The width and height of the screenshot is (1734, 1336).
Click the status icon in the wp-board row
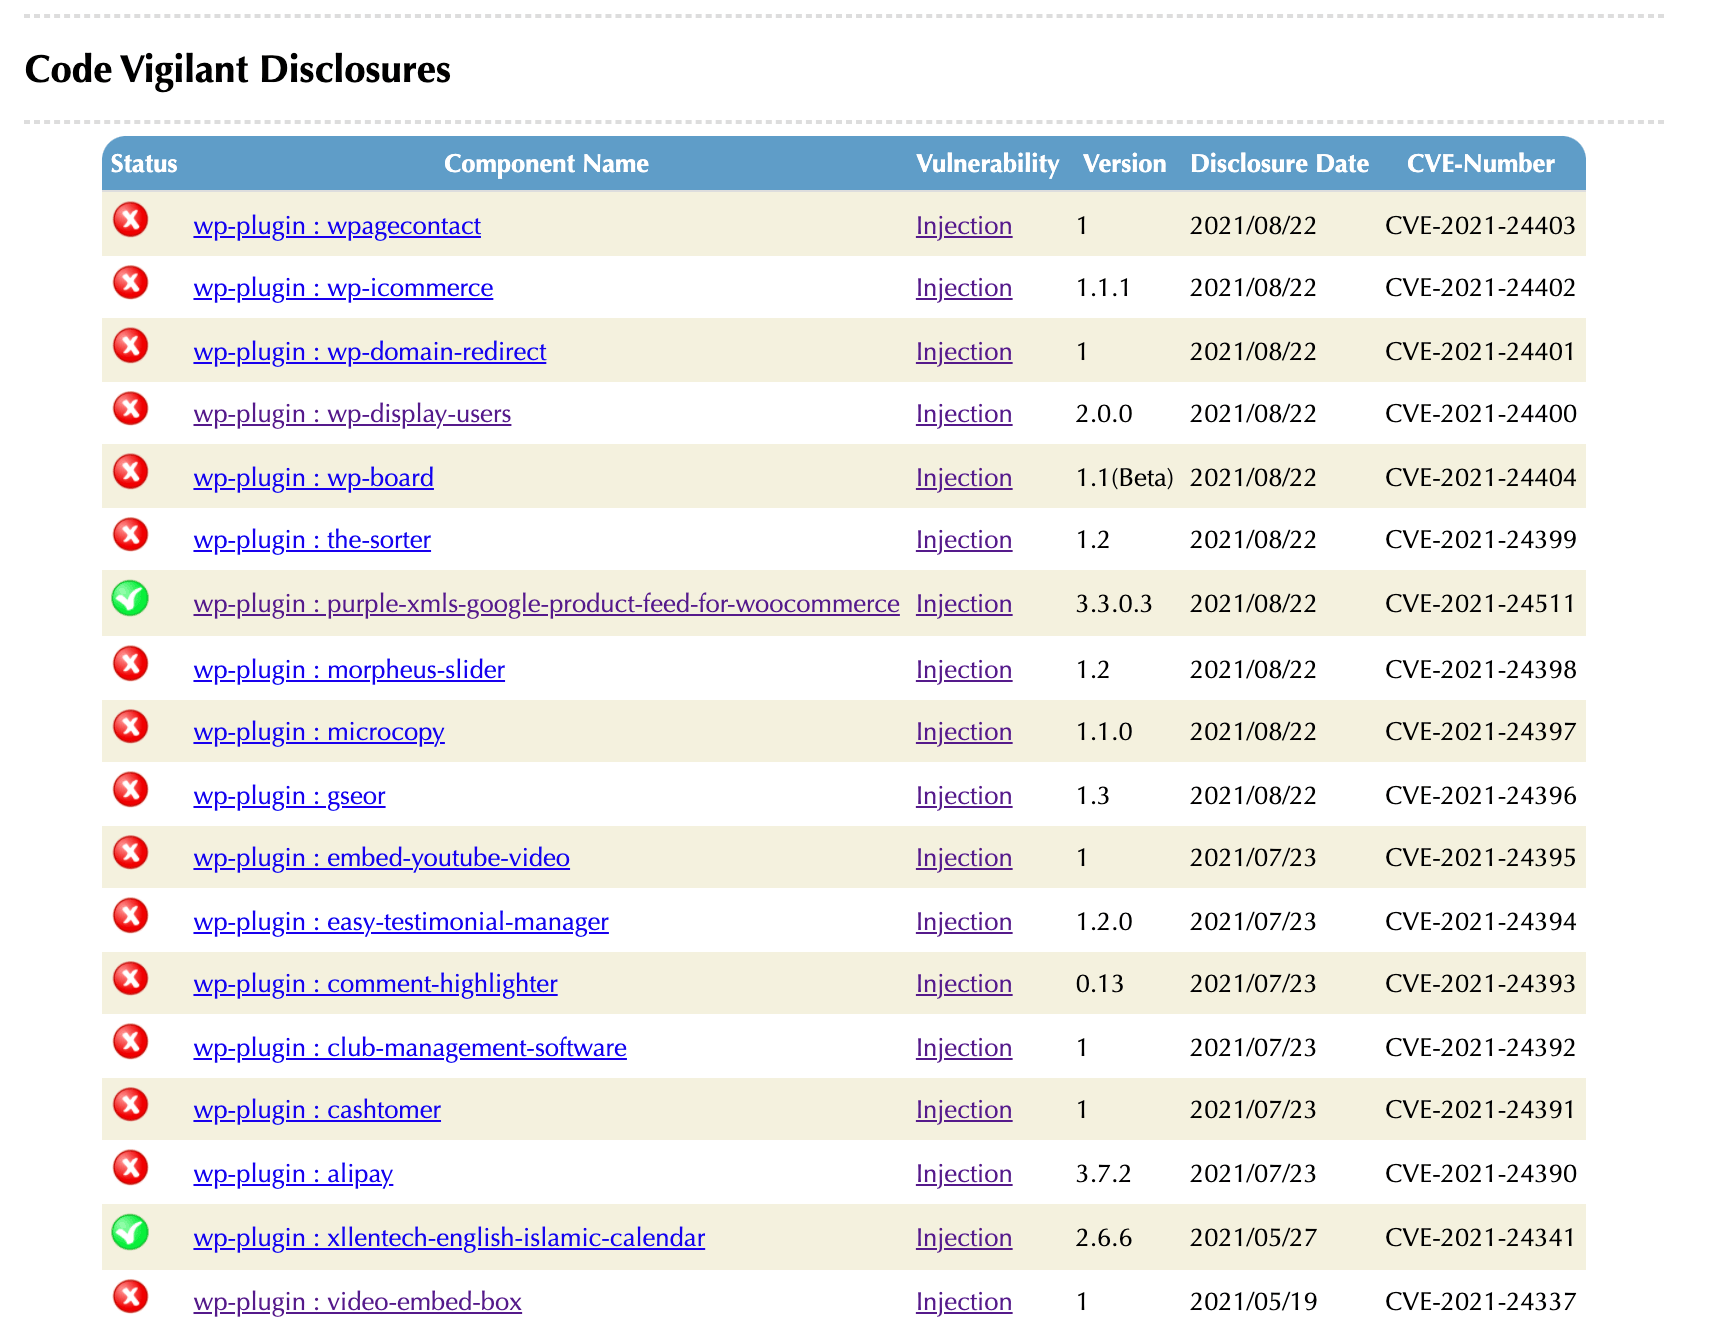point(130,471)
